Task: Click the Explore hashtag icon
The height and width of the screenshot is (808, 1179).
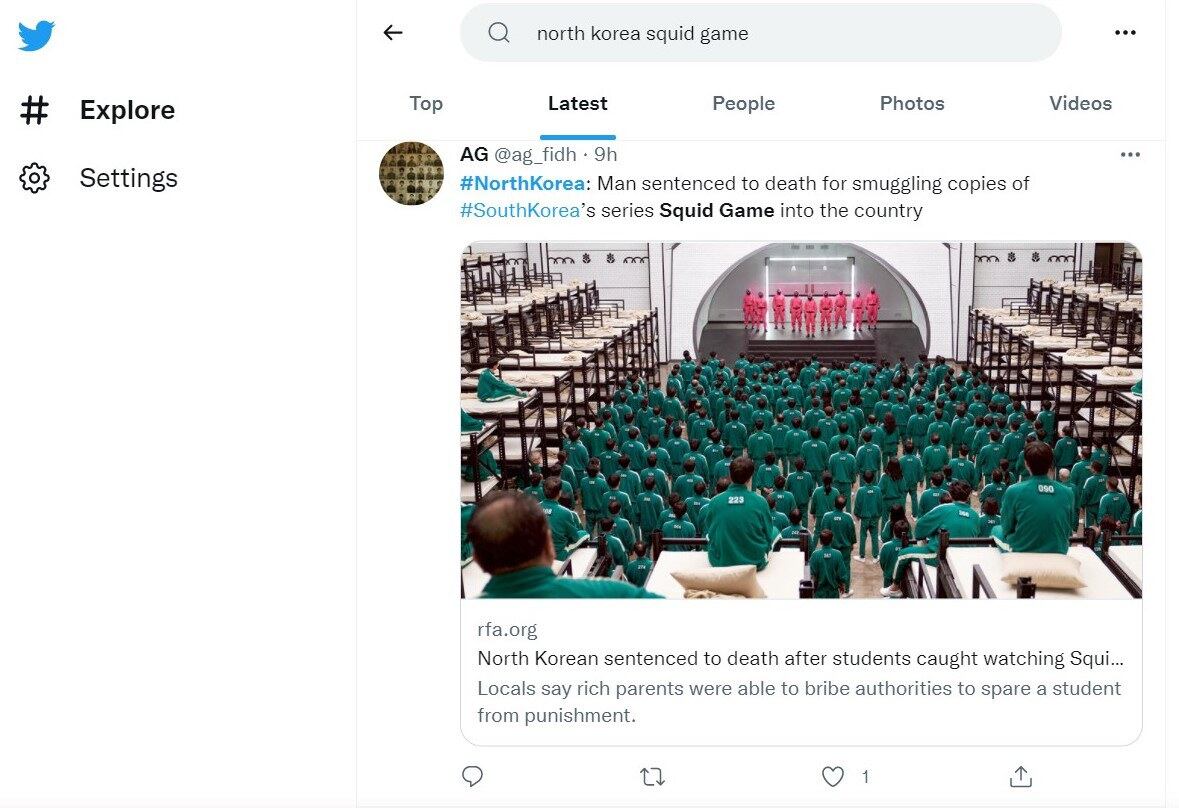Action: [35, 110]
